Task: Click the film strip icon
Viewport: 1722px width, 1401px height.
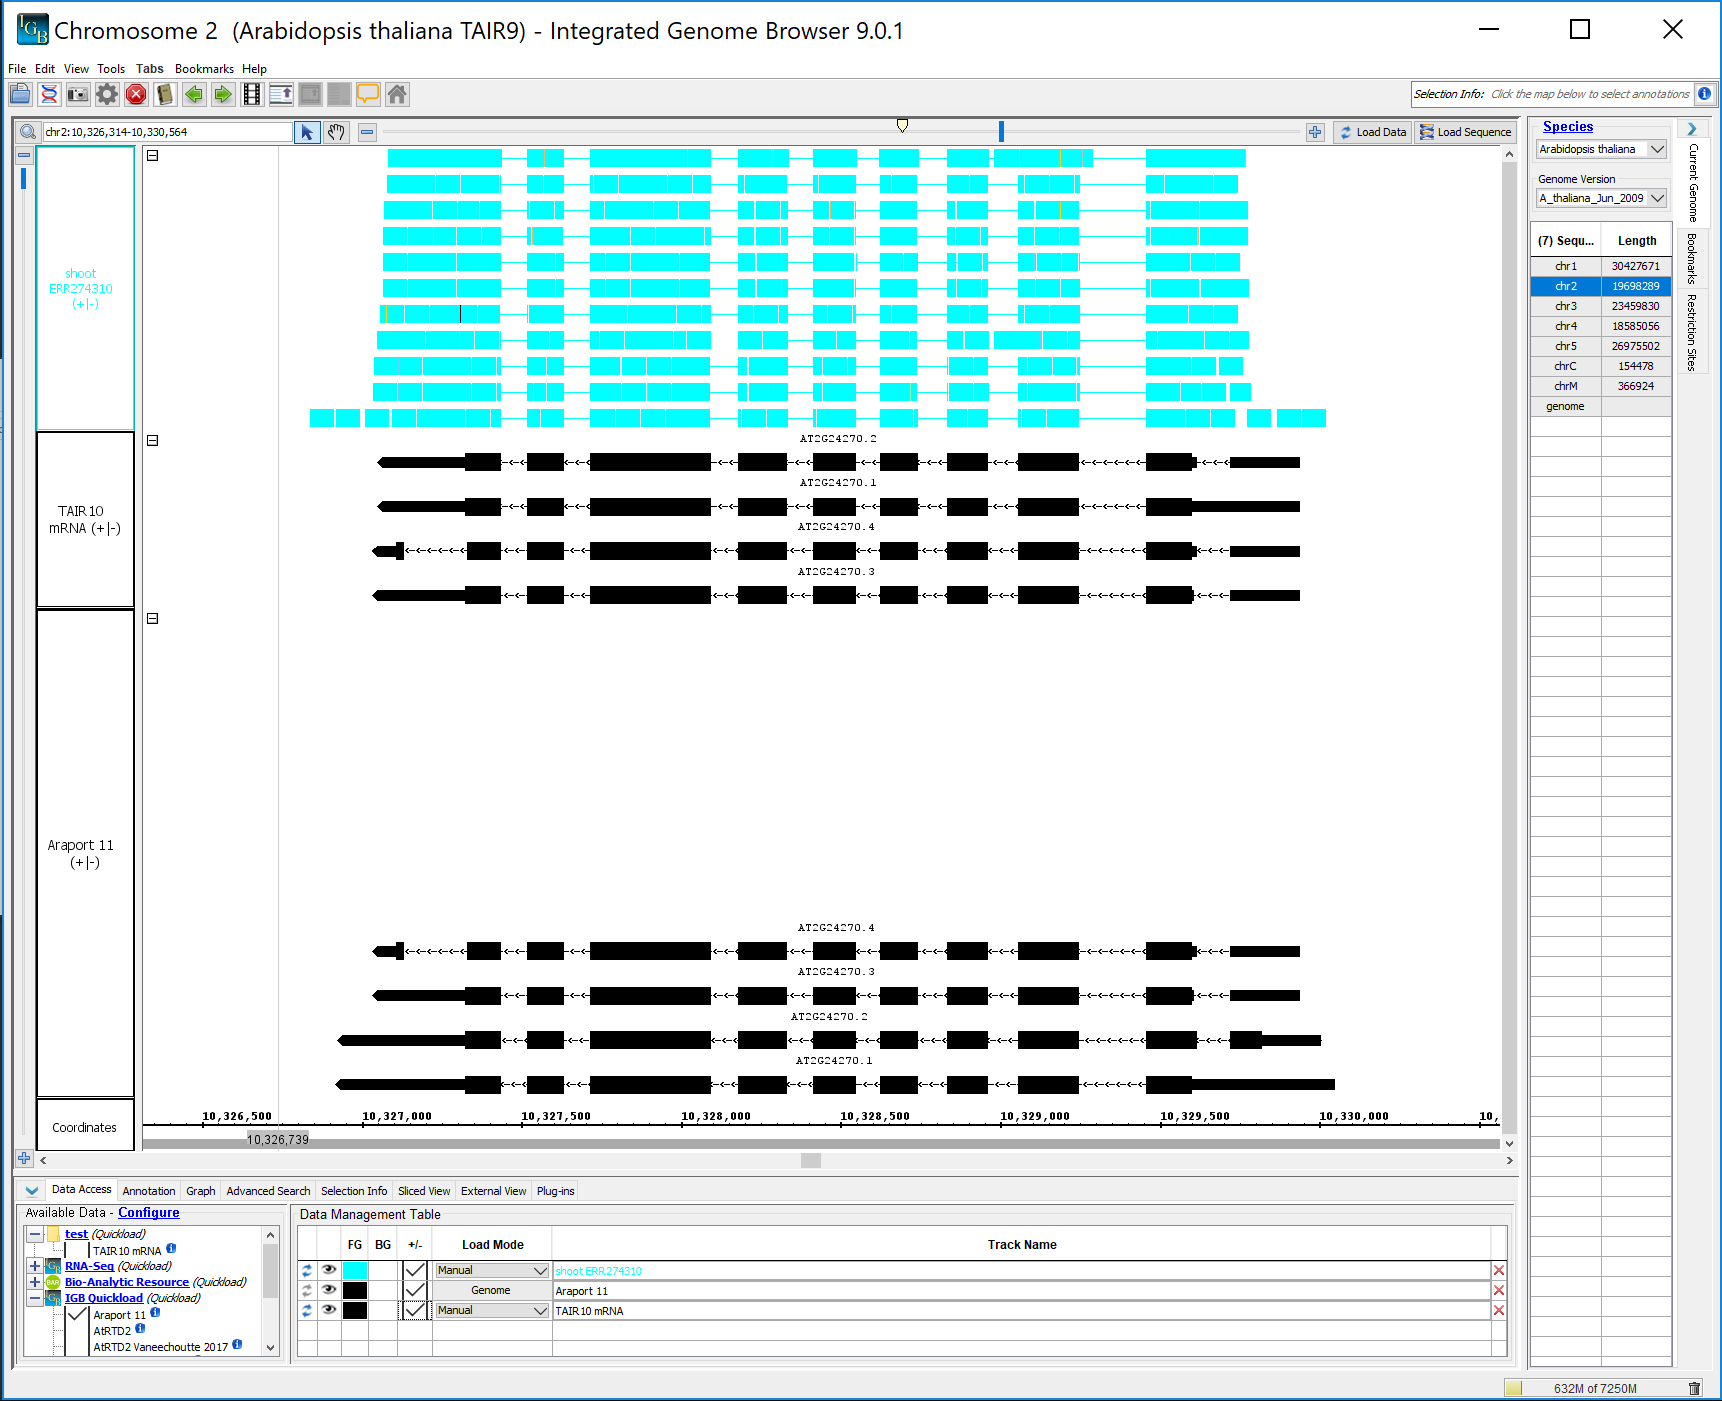Action: [252, 95]
